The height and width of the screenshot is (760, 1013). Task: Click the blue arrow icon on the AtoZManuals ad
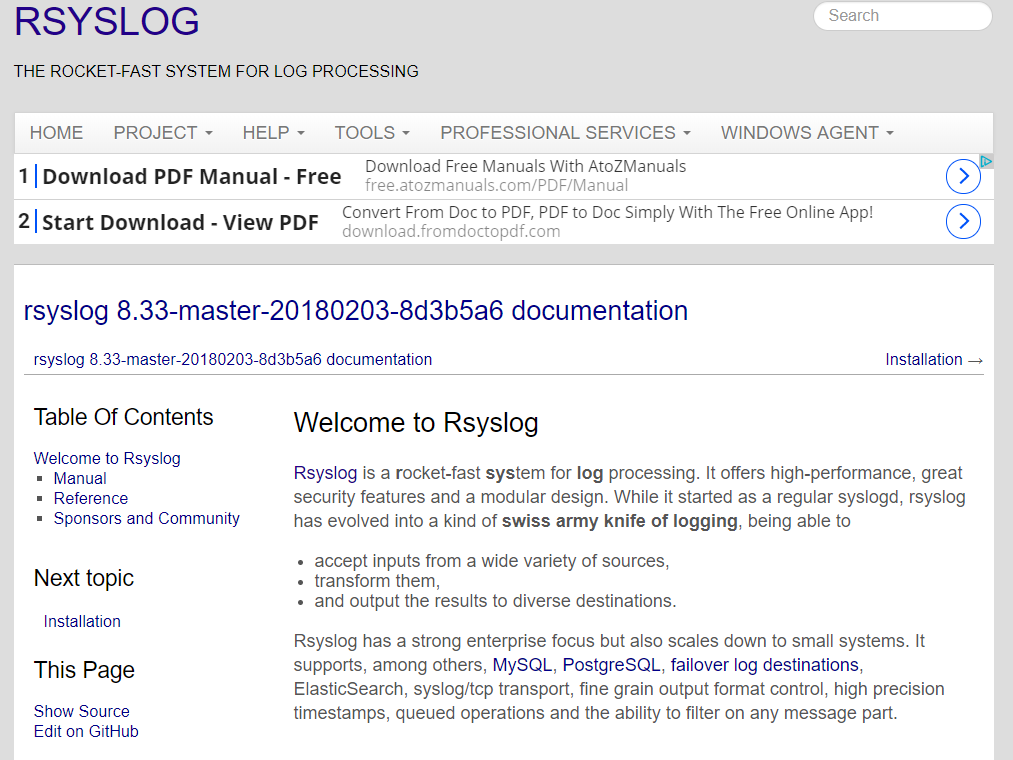tap(962, 175)
